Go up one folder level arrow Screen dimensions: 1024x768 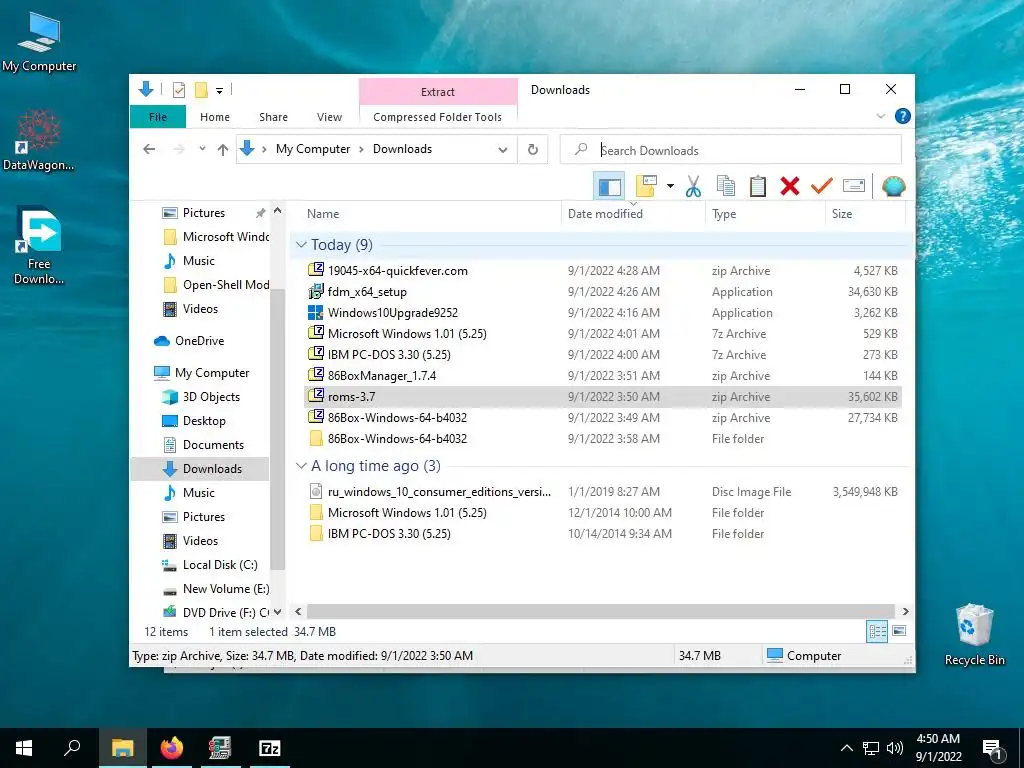[223, 150]
